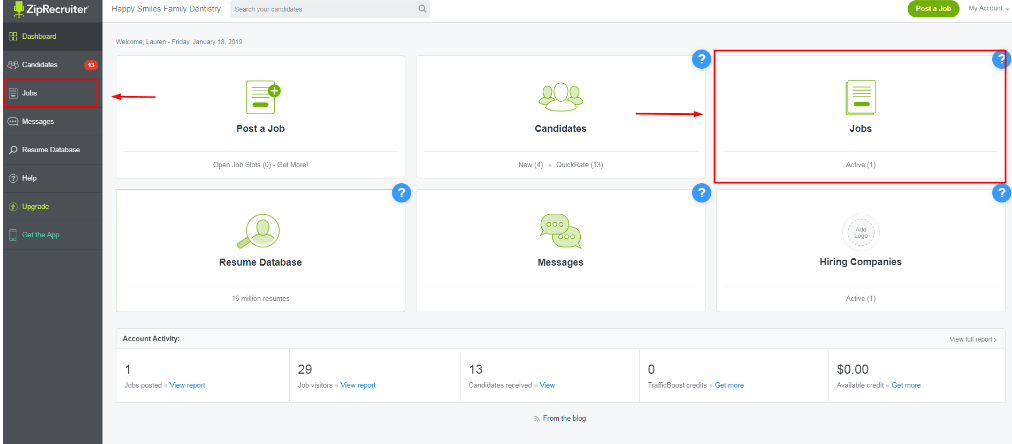1012x444 pixels.
Task: Click the Jobs sidebar document icon
Action: (13, 93)
